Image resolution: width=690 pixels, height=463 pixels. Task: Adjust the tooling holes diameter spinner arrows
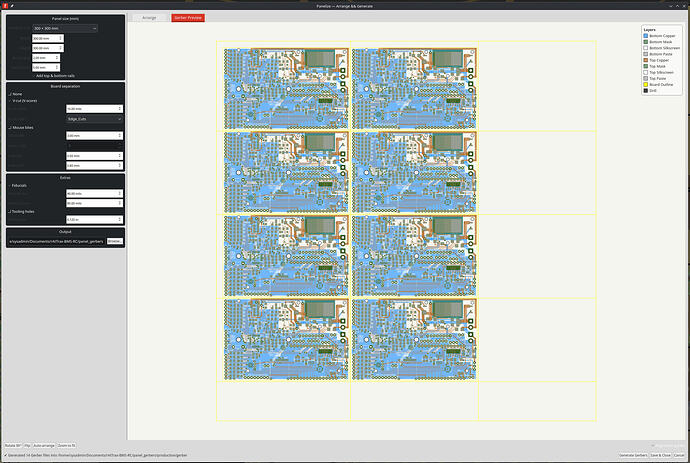(x=120, y=219)
